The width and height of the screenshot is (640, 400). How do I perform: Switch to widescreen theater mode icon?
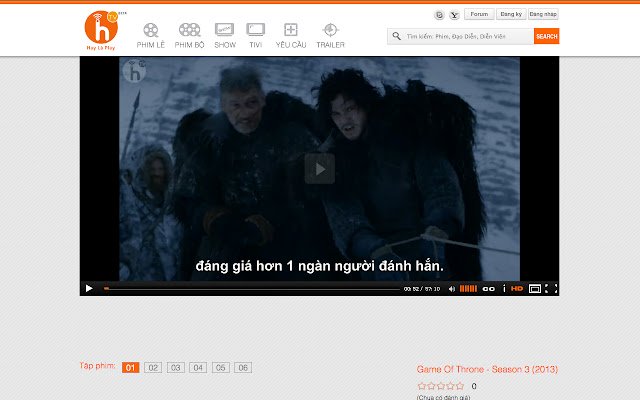[x=535, y=289]
